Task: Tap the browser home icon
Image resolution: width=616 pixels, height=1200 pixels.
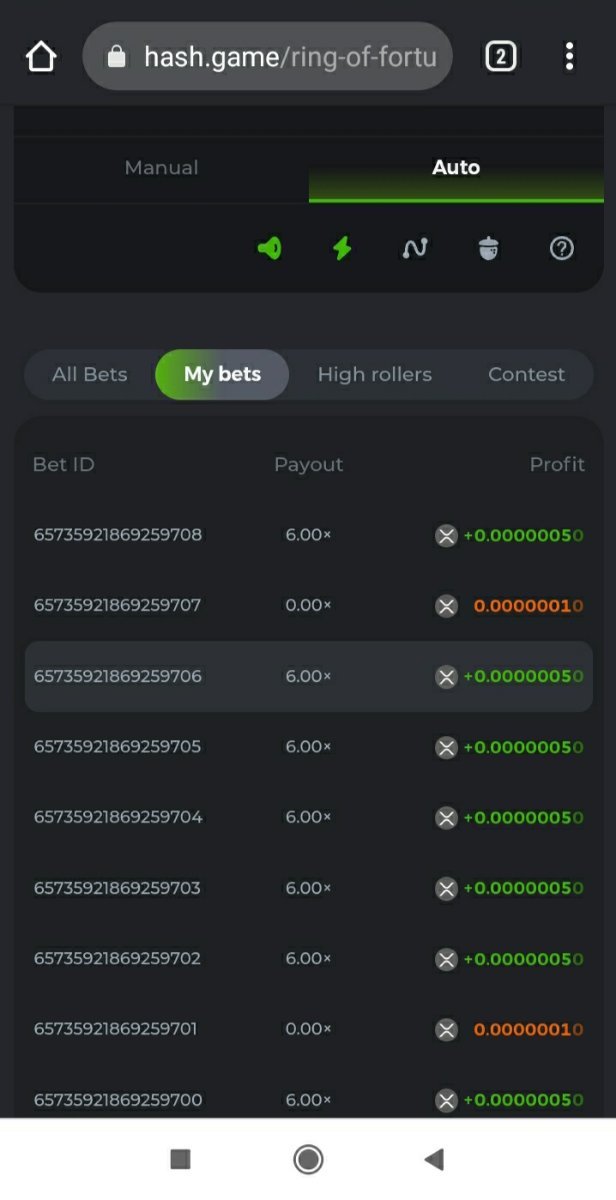Action: pos(41,57)
